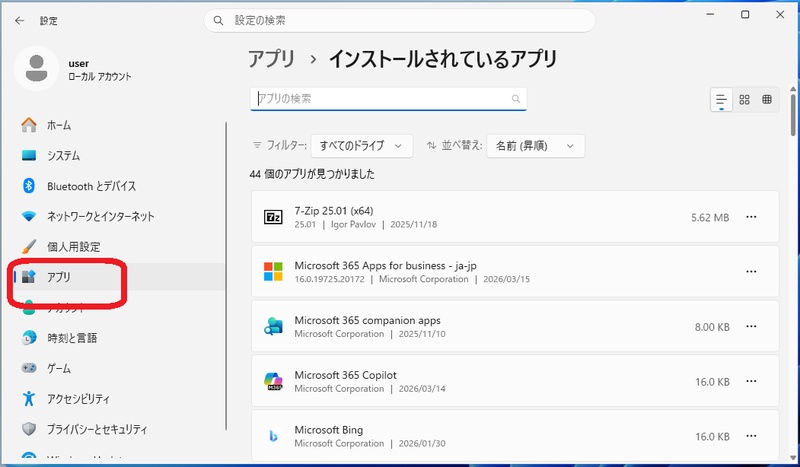
Task: Click the アプリ breadcrumb link
Action: (272, 59)
